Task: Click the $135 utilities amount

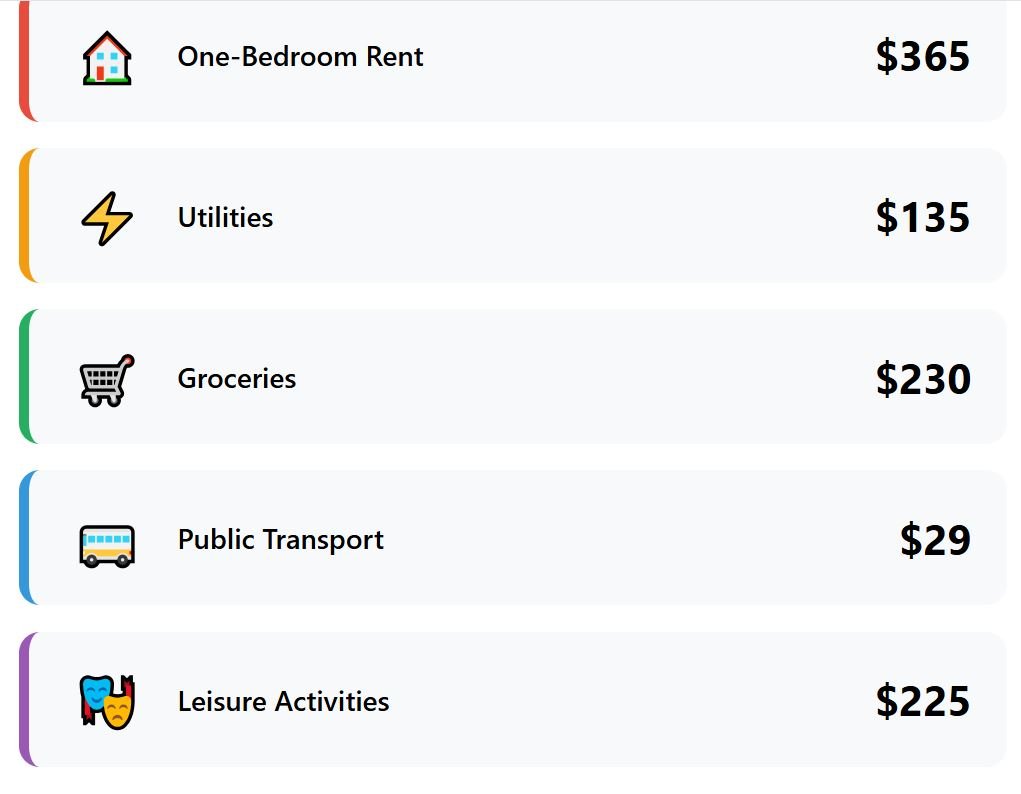Action: click(x=922, y=218)
